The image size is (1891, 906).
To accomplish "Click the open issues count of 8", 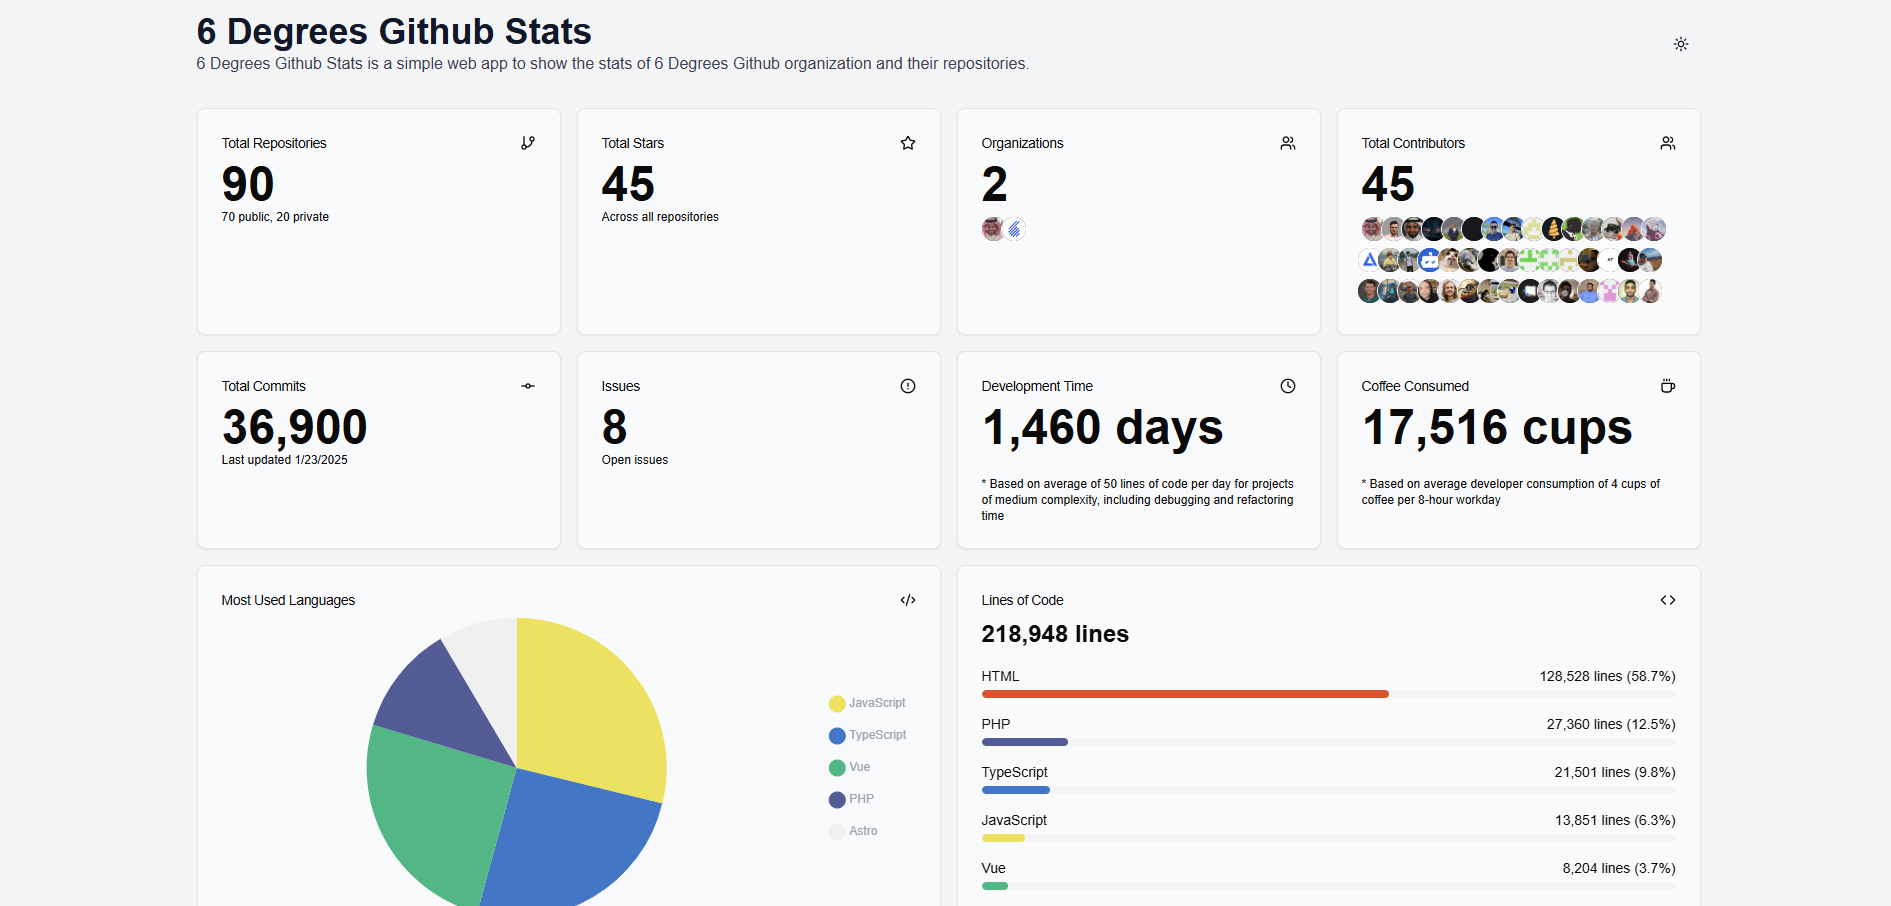I will [x=612, y=428].
